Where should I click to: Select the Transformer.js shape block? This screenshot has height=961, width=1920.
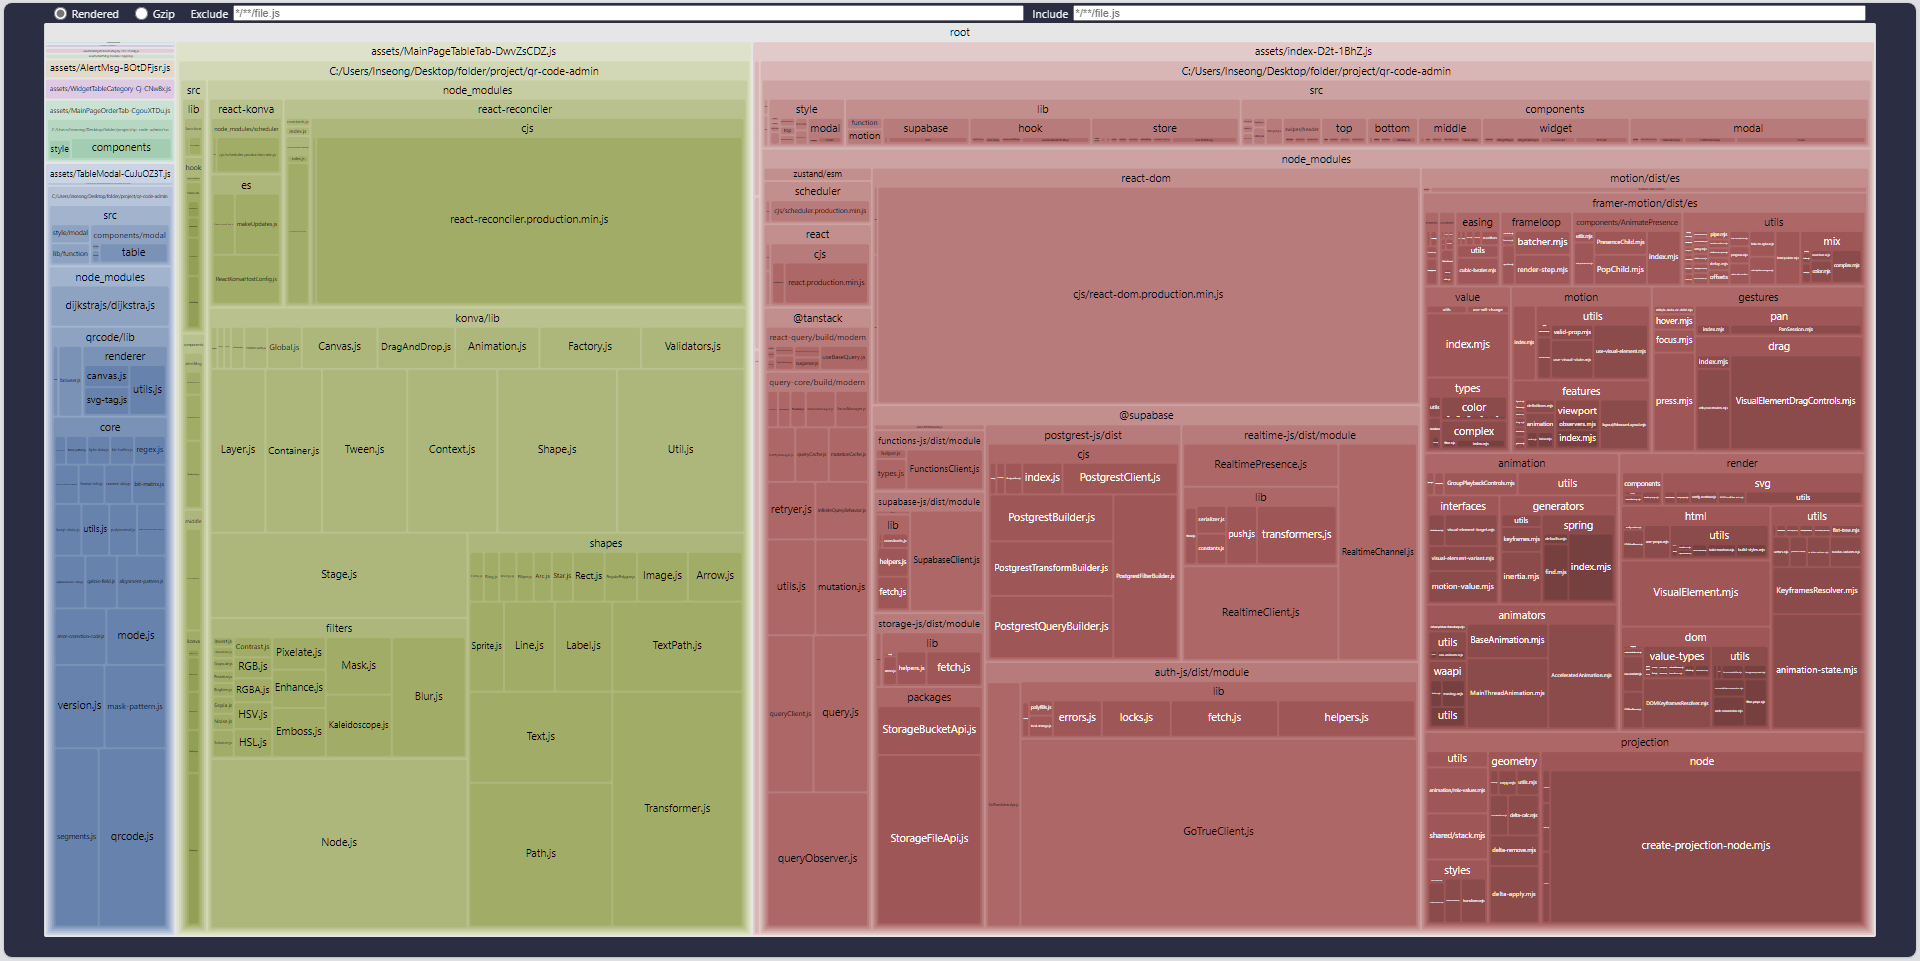click(677, 809)
